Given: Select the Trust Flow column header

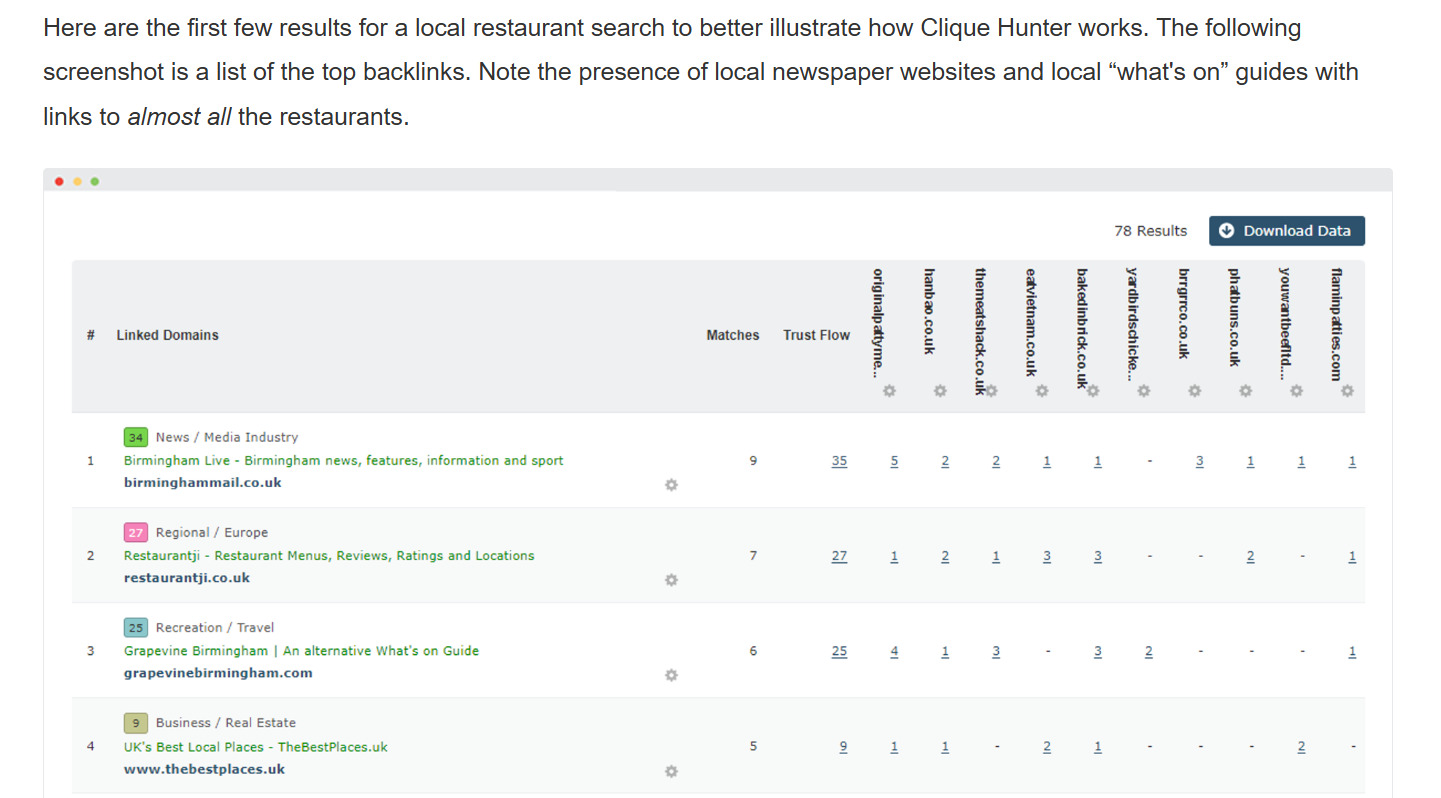Looking at the screenshot, I should (x=816, y=335).
